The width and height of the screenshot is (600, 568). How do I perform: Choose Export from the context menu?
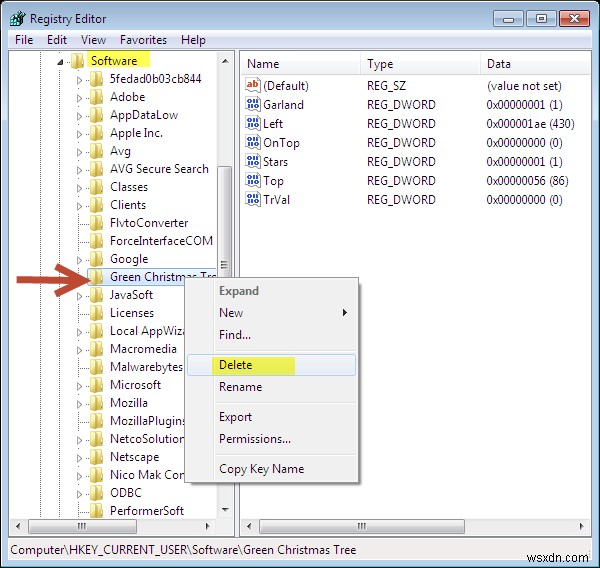[272, 417]
